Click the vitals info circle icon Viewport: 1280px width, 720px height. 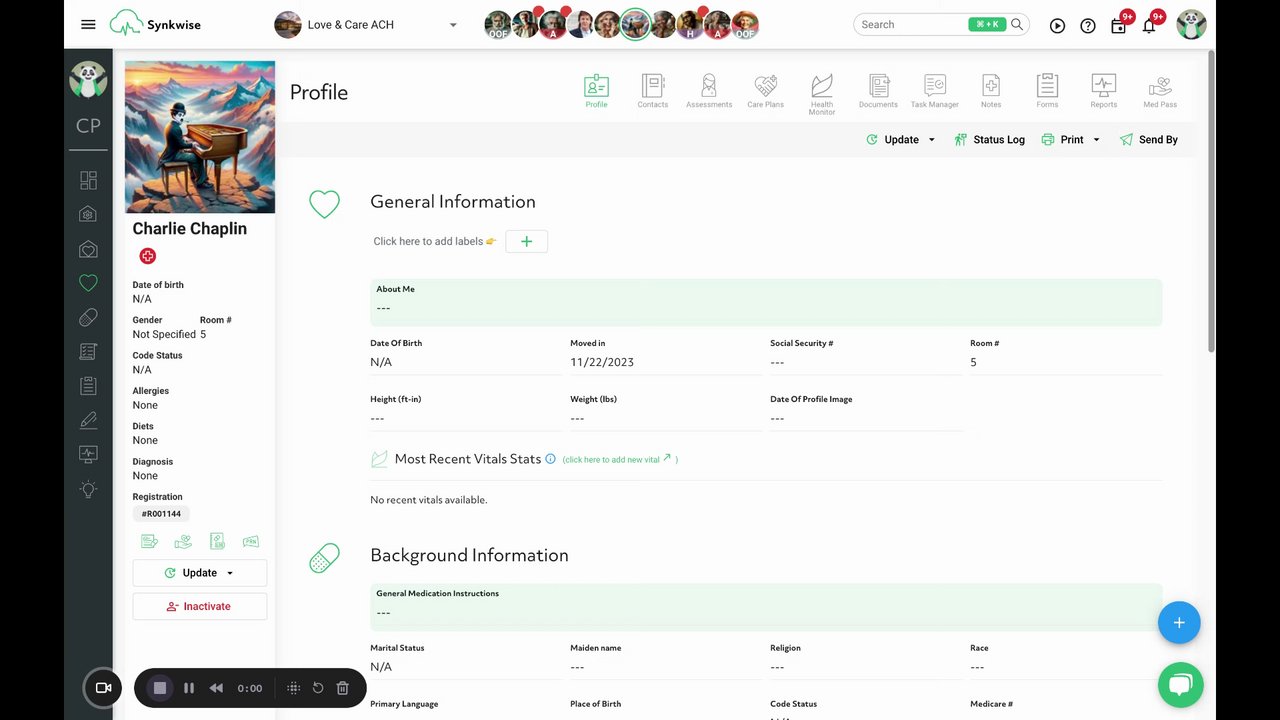(x=550, y=458)
